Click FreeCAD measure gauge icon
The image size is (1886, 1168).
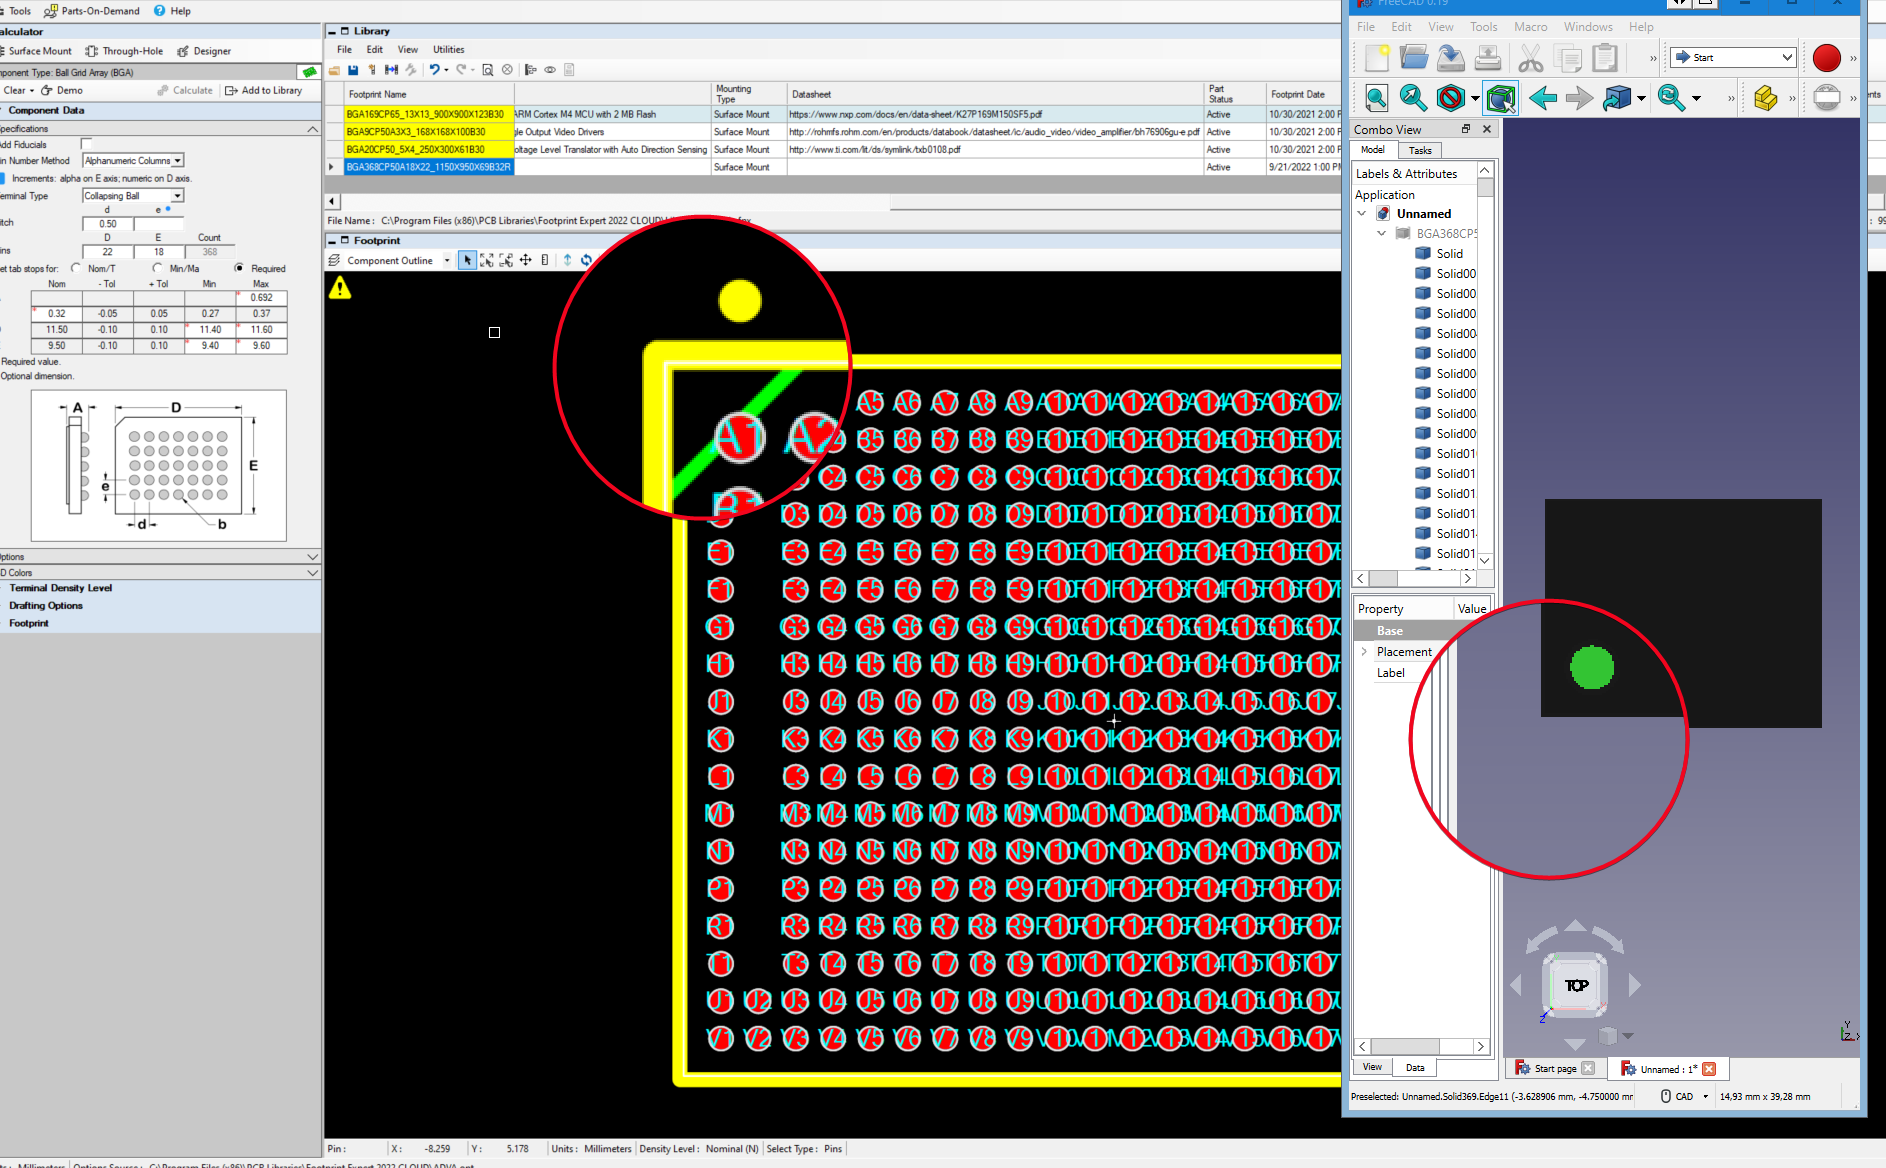pyautogui.click(x=1826, y=98)
